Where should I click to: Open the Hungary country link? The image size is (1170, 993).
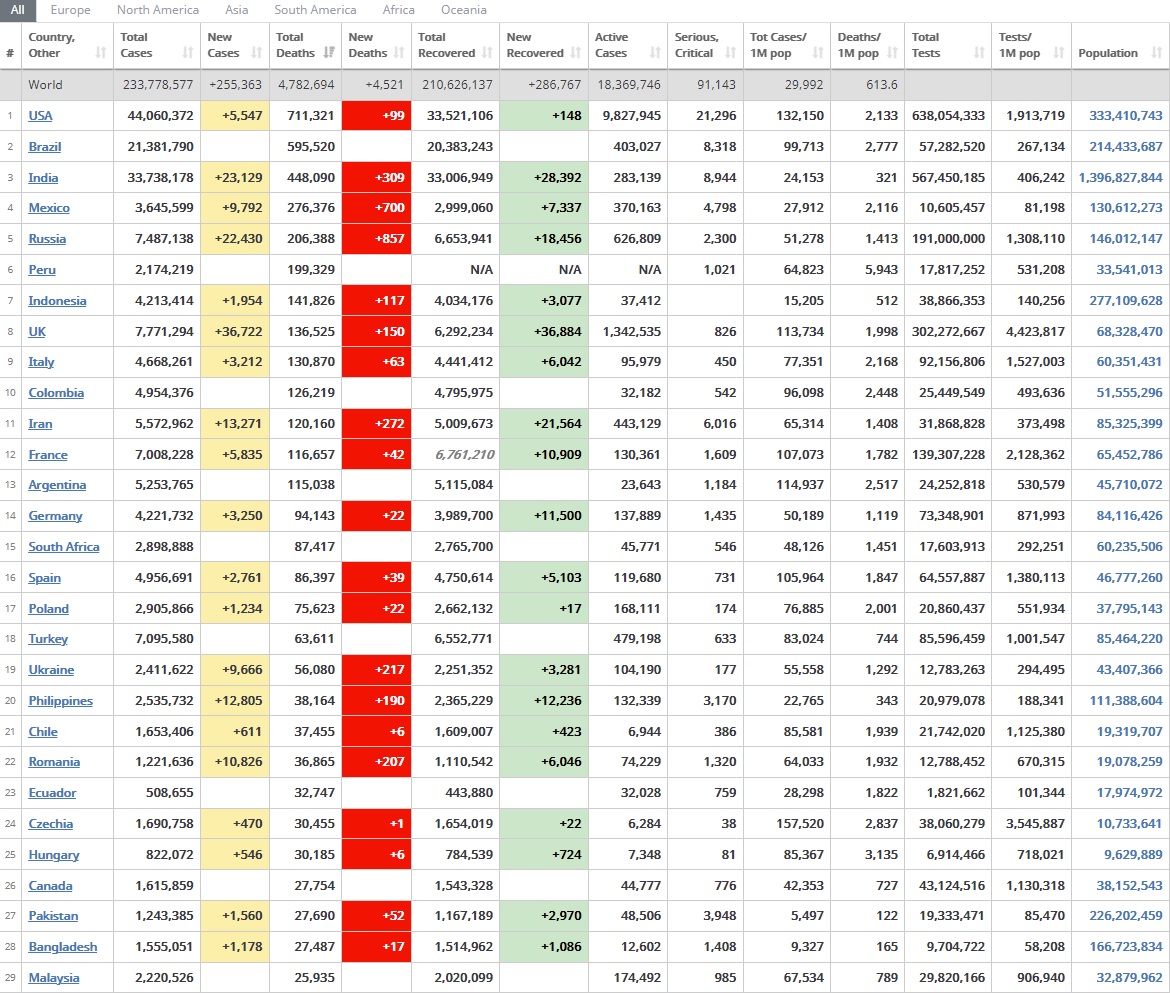pos(54,855)
